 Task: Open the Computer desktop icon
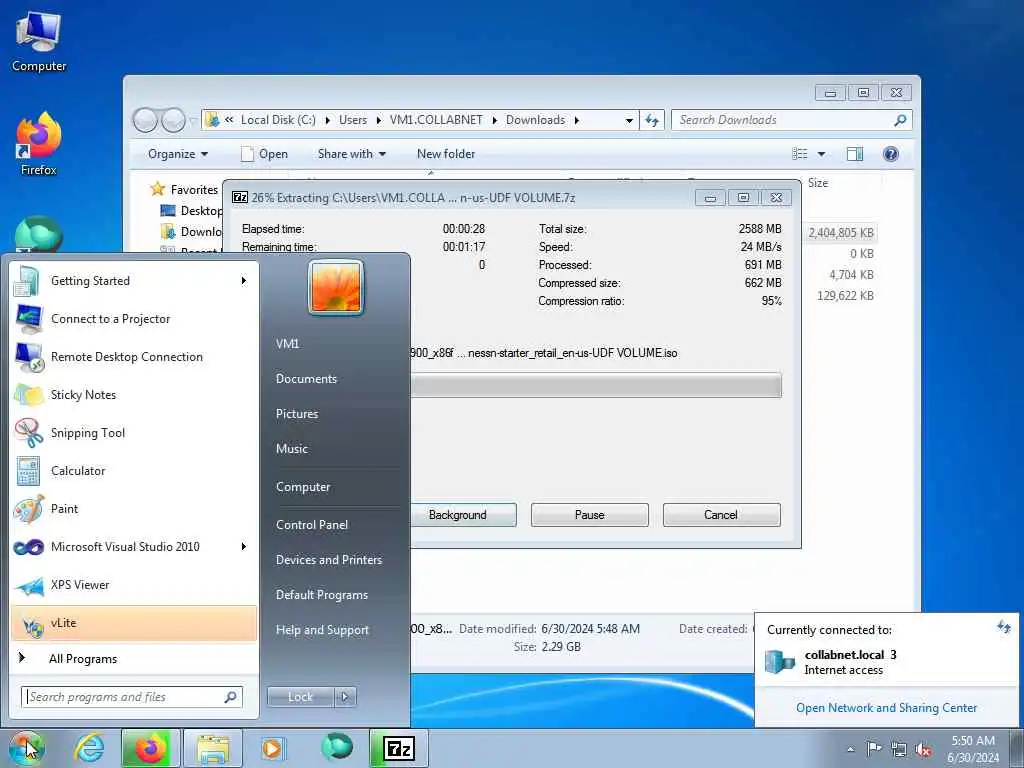39,41
